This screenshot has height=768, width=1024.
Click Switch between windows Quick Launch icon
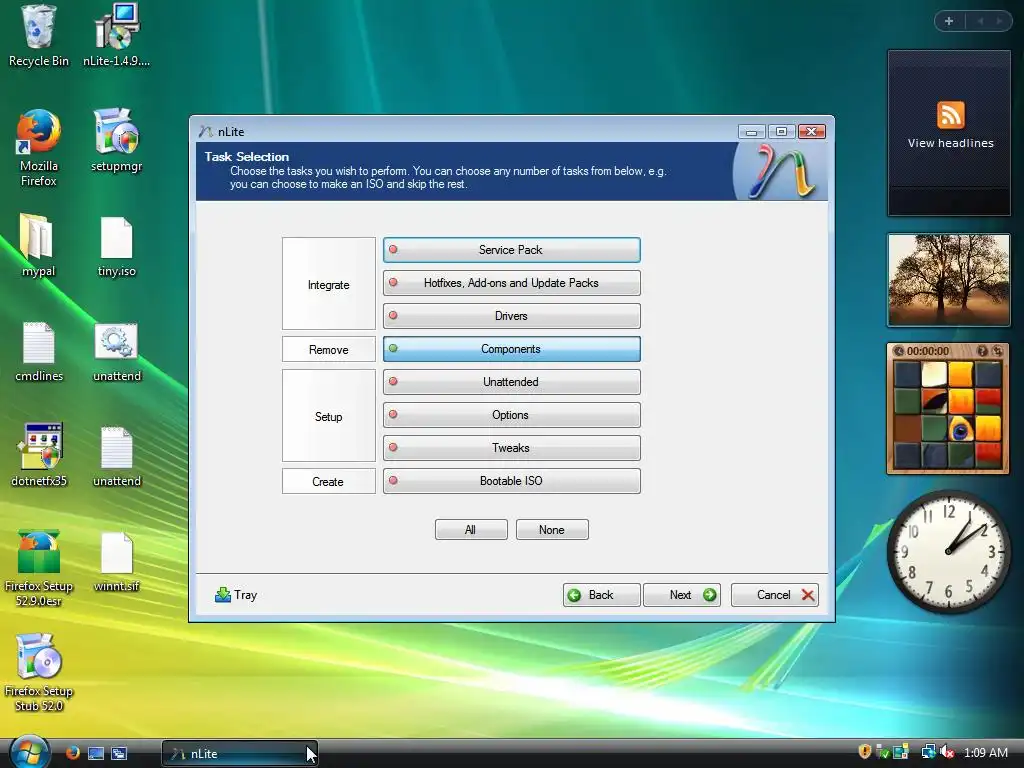click(x=119, y=753)
